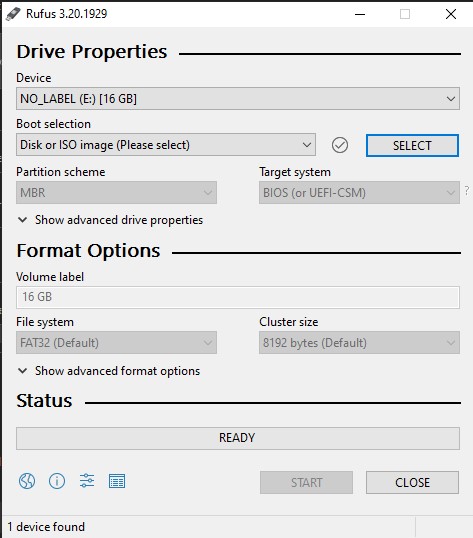Click the SELECT button
Viewport: 473px width, 538px height.
(412, 145)
